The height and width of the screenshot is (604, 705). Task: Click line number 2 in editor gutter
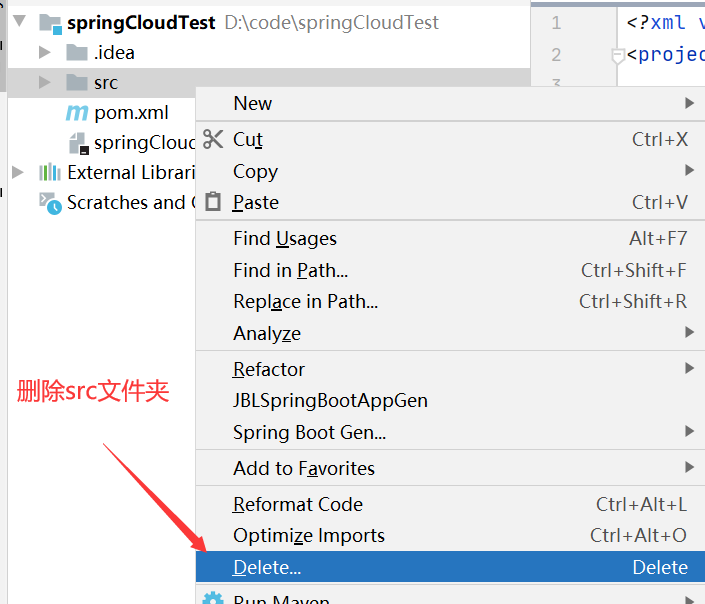557,55
